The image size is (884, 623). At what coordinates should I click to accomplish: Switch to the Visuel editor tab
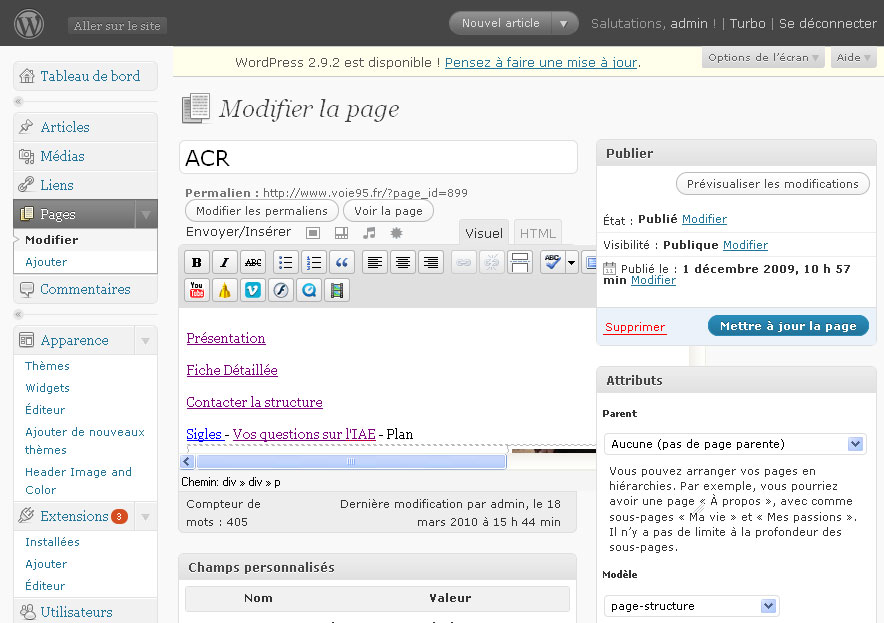tap(483, 232)
